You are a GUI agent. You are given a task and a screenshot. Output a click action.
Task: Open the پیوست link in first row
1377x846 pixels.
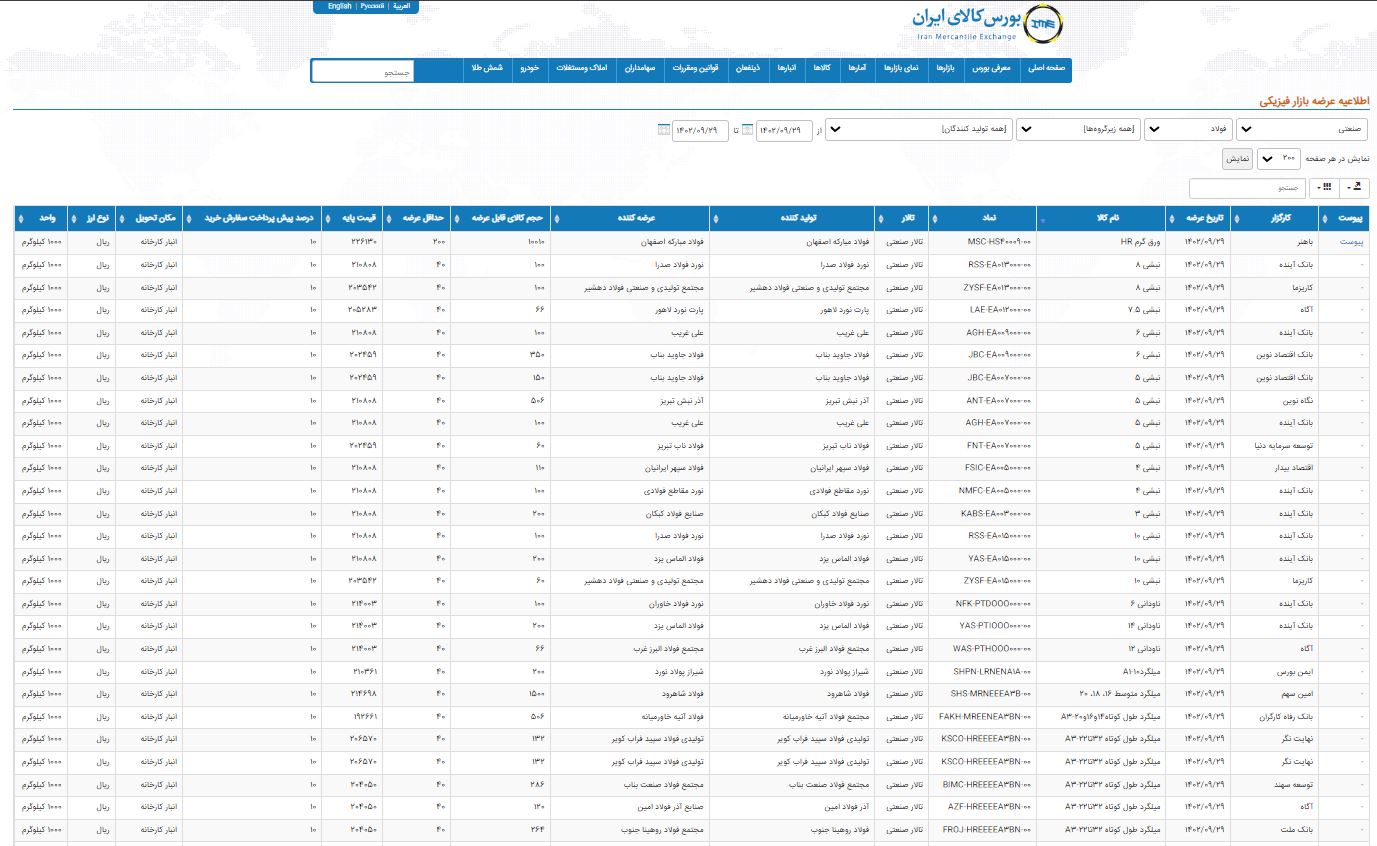[x=1351, y=242]
